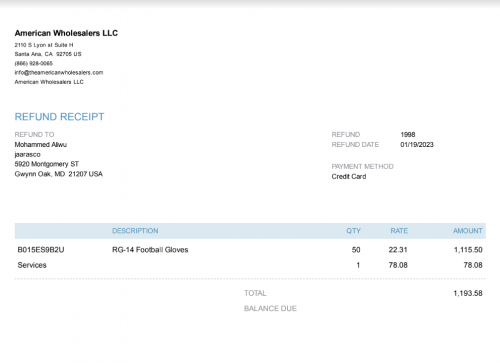The height and width of the screenshot is (363, 500).
Task: Click the REFUND DATE label
Action: (x=355, y=144)
